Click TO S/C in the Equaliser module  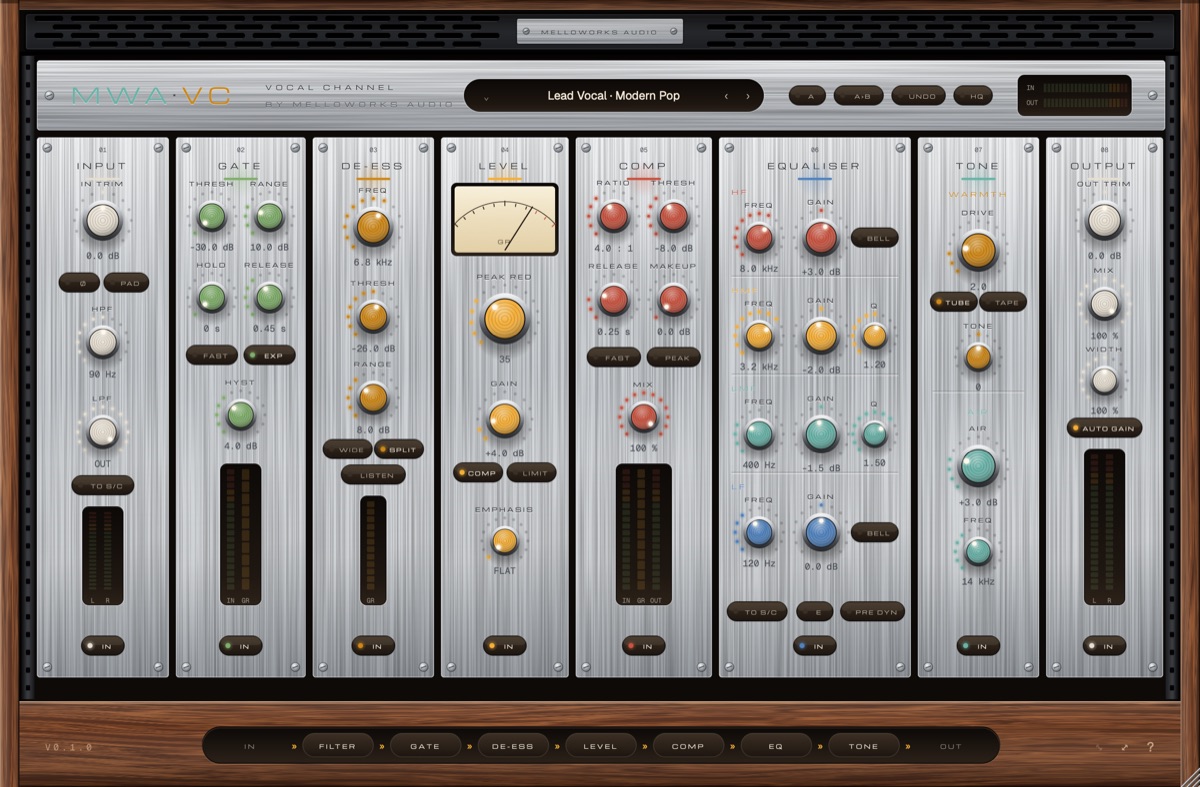click(757, 612)
